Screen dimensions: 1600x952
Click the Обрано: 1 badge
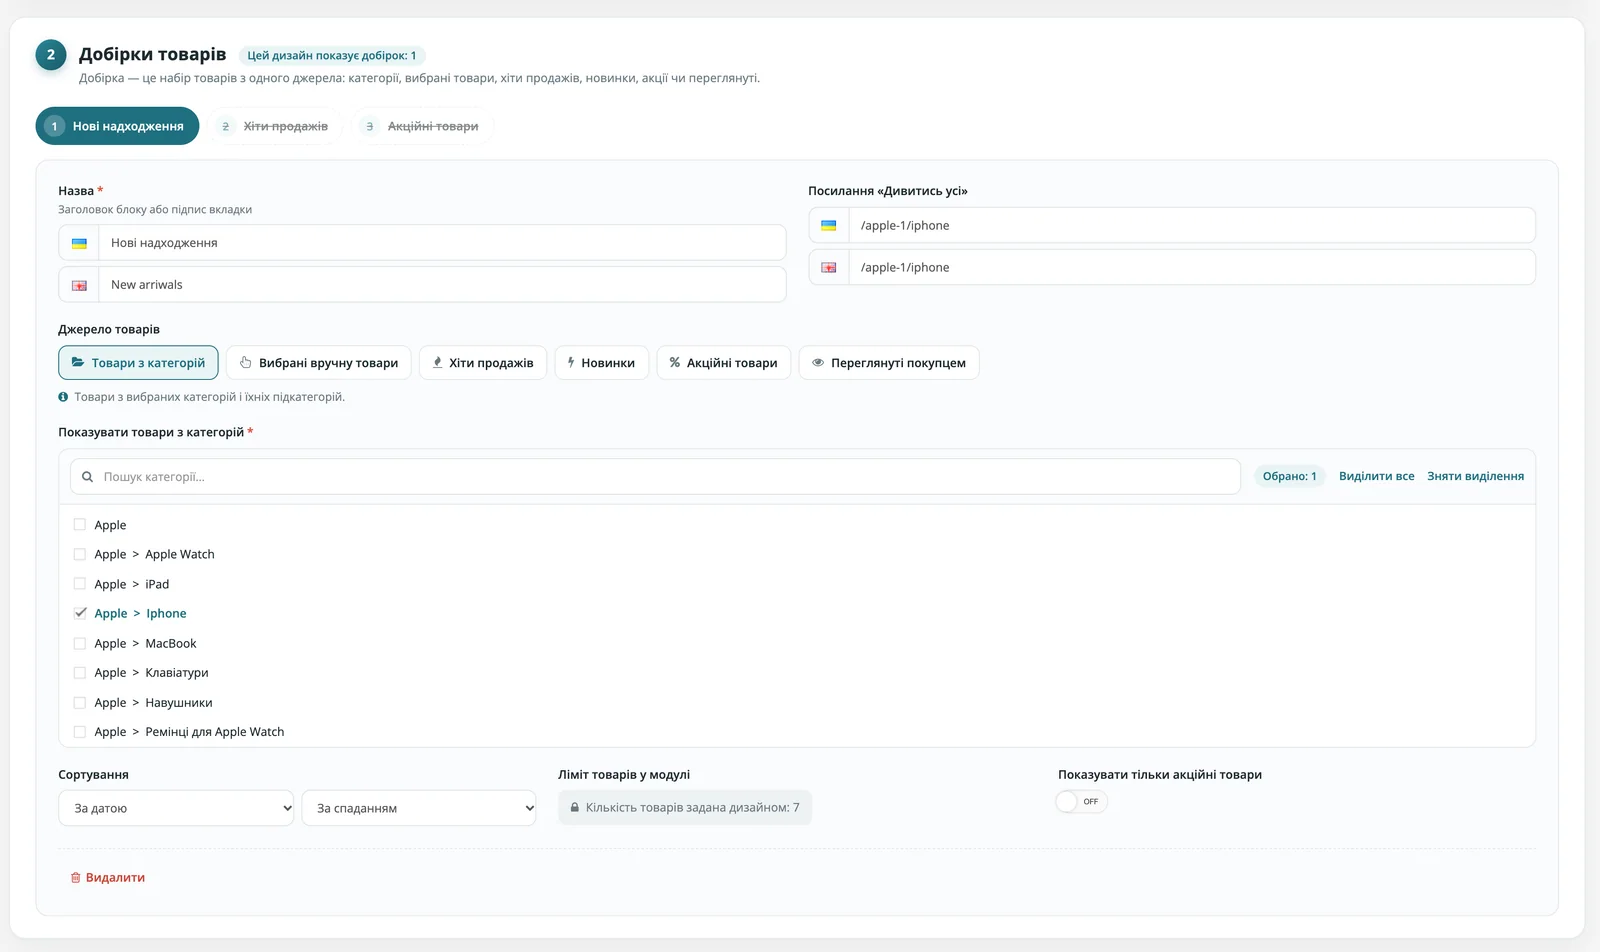point(1289,476)
